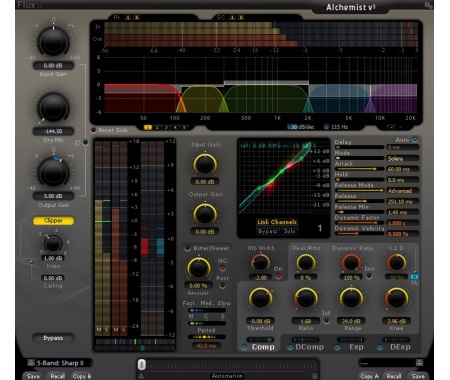Open the B slot preset selector arrows

419,363
